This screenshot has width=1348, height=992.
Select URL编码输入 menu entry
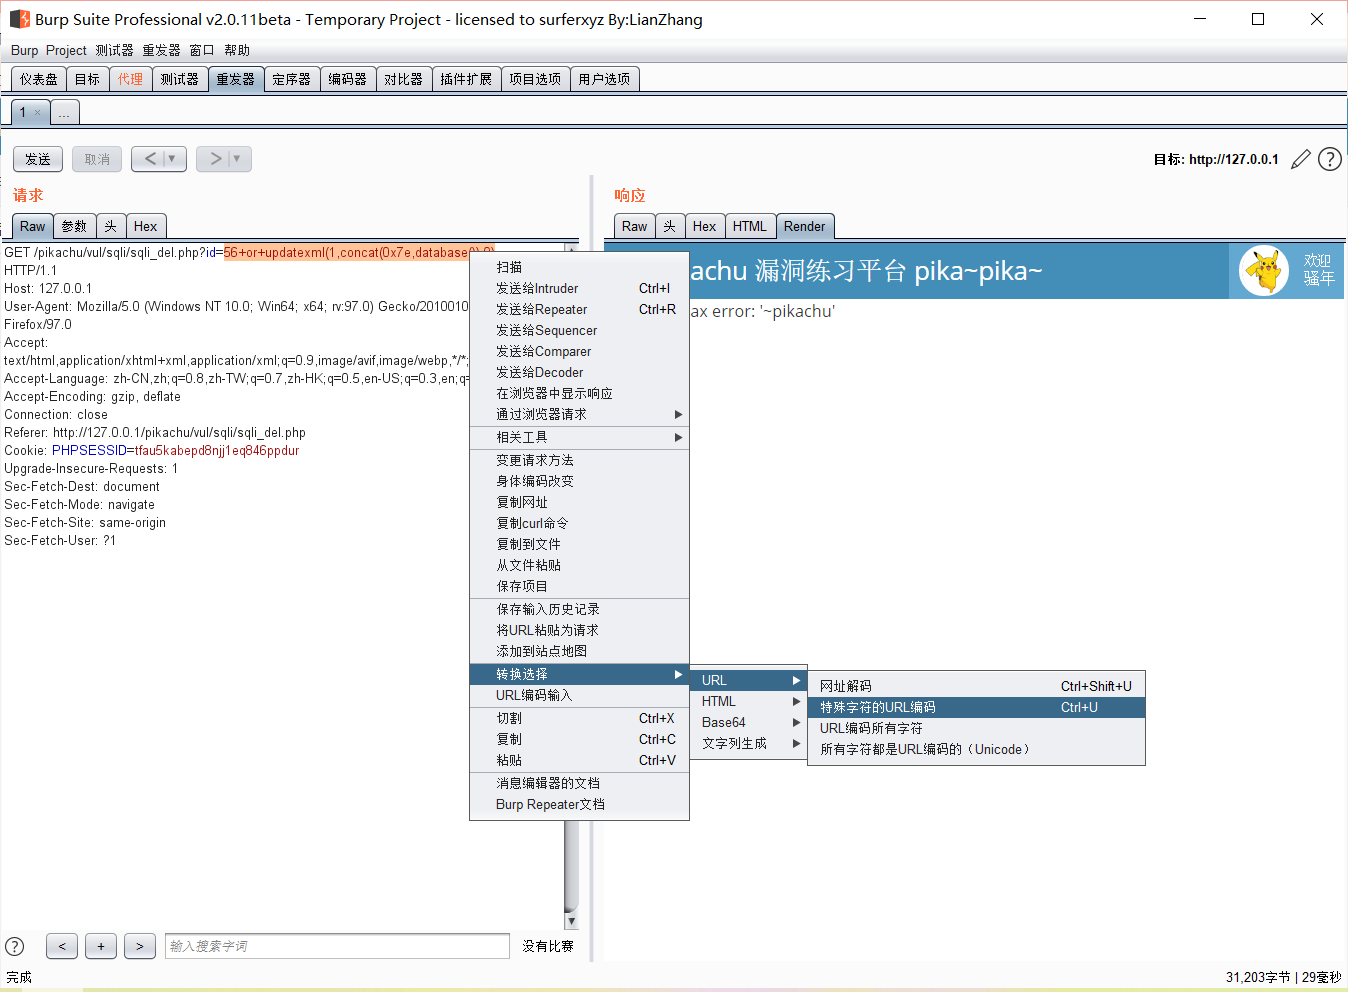[579, 695]
